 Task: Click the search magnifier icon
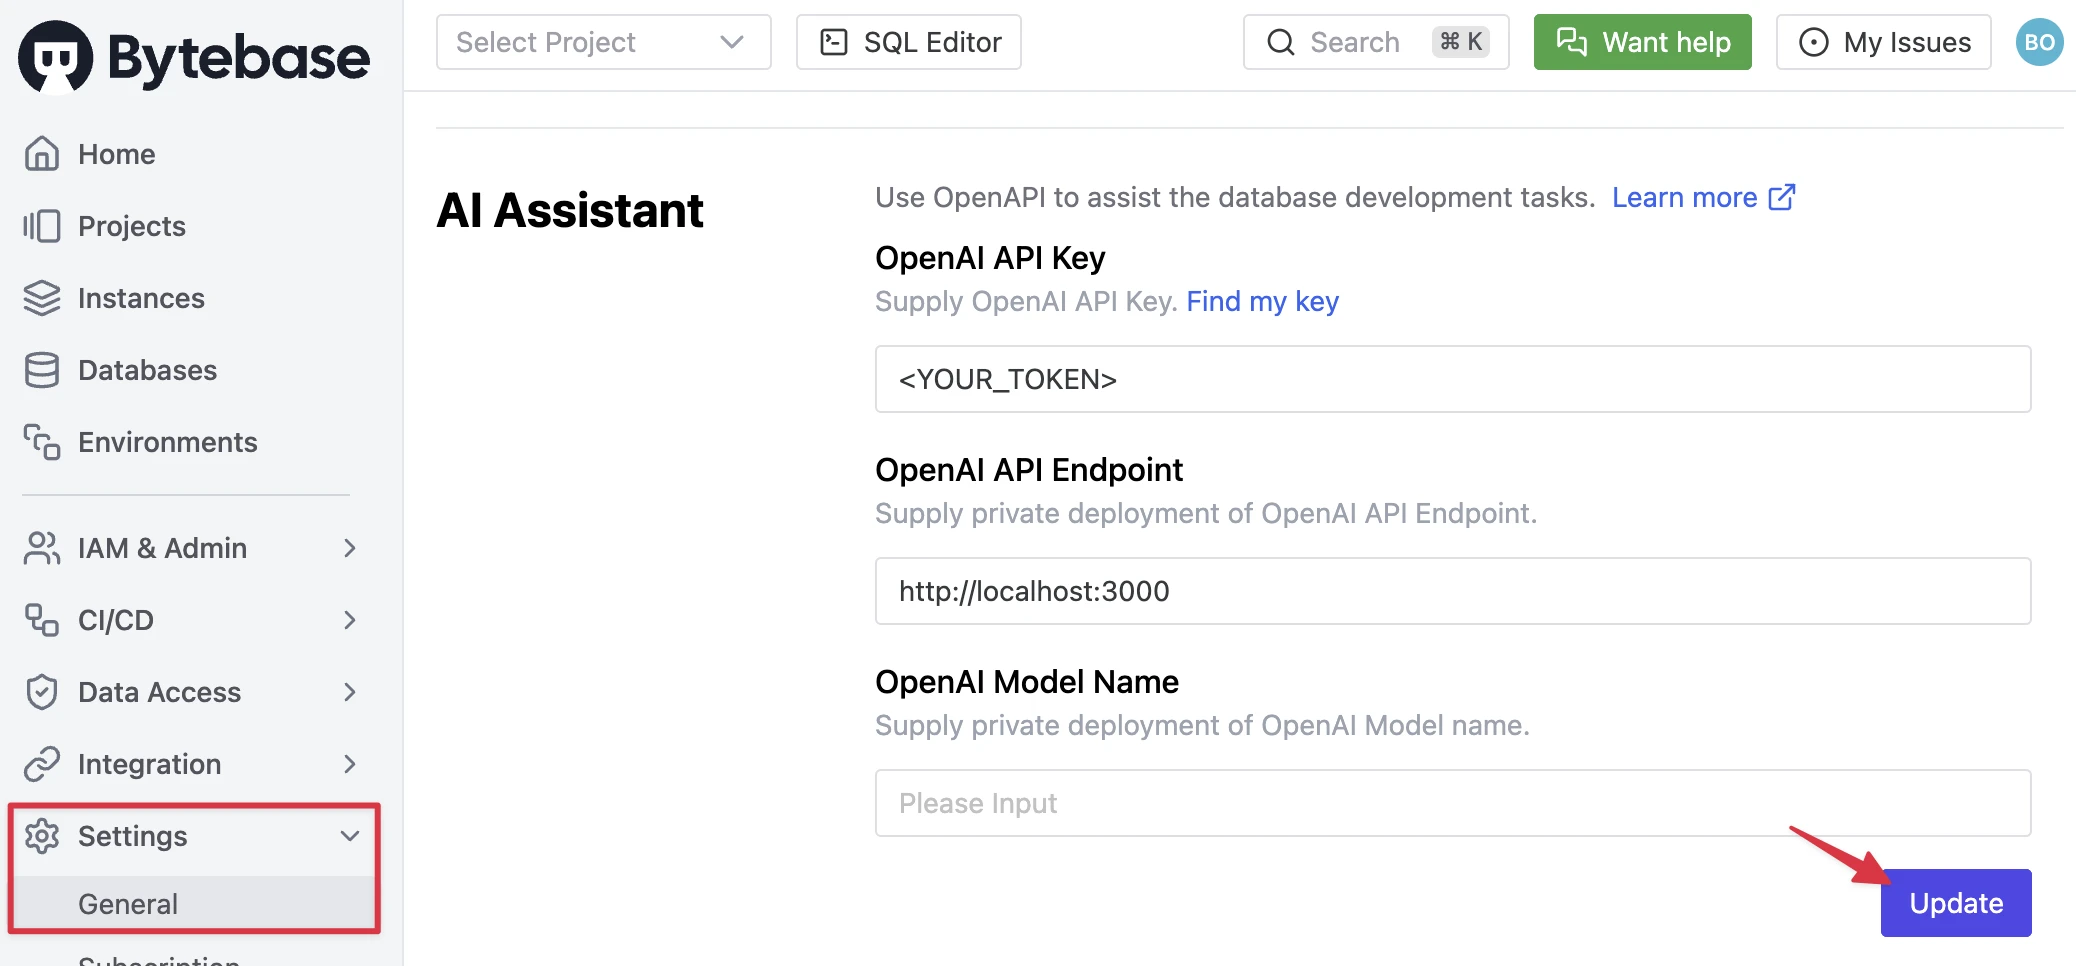1281,42
